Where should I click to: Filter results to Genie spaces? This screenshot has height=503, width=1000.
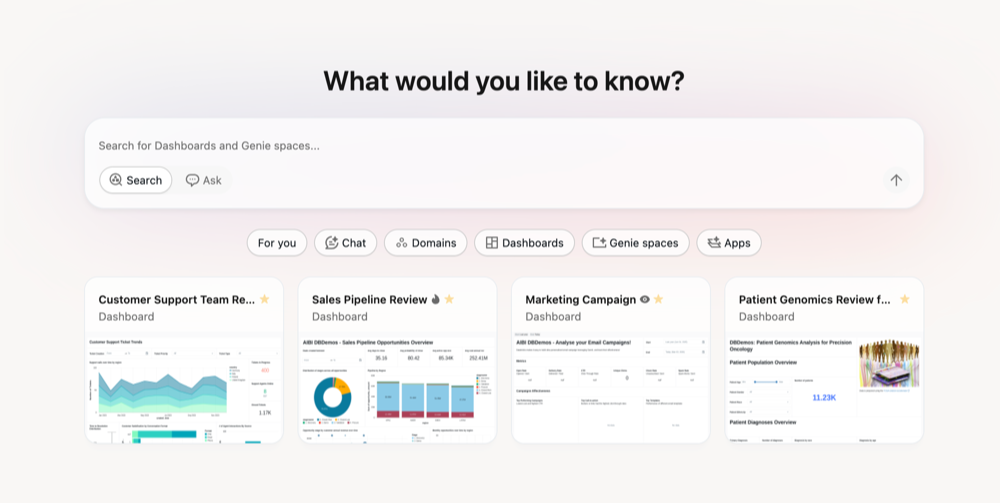636,243
